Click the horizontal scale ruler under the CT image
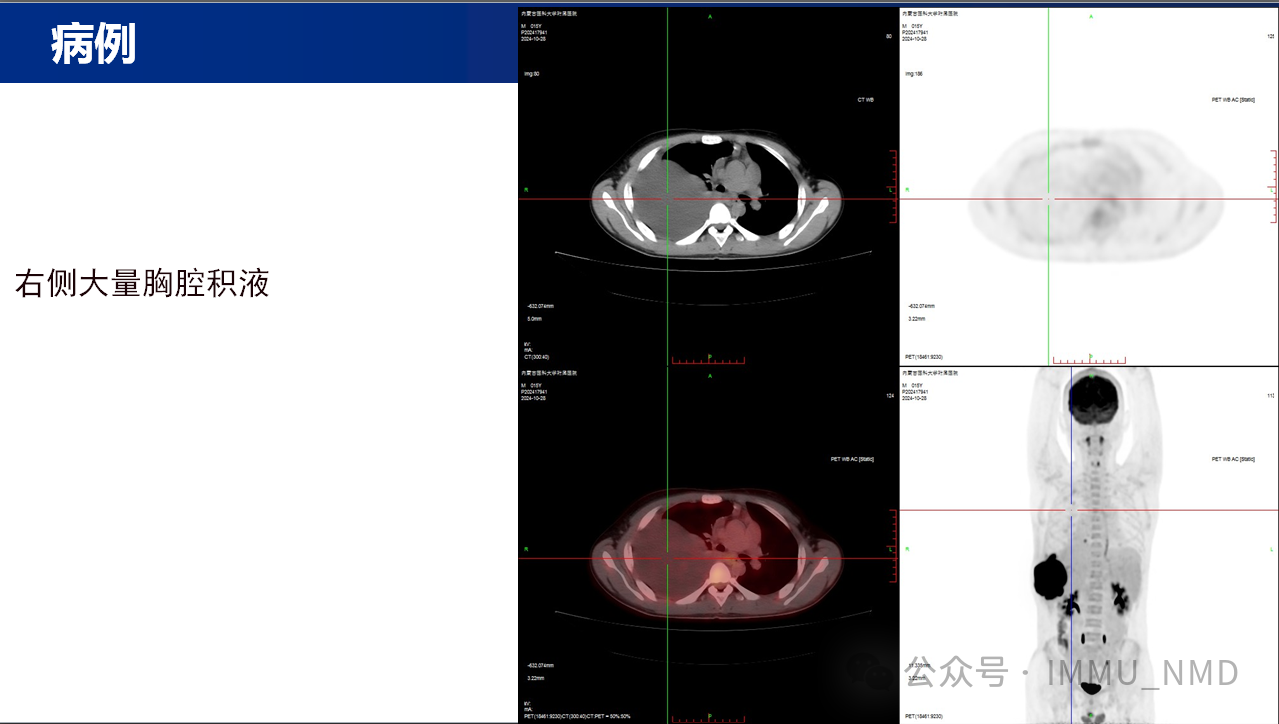 [709, 359]
